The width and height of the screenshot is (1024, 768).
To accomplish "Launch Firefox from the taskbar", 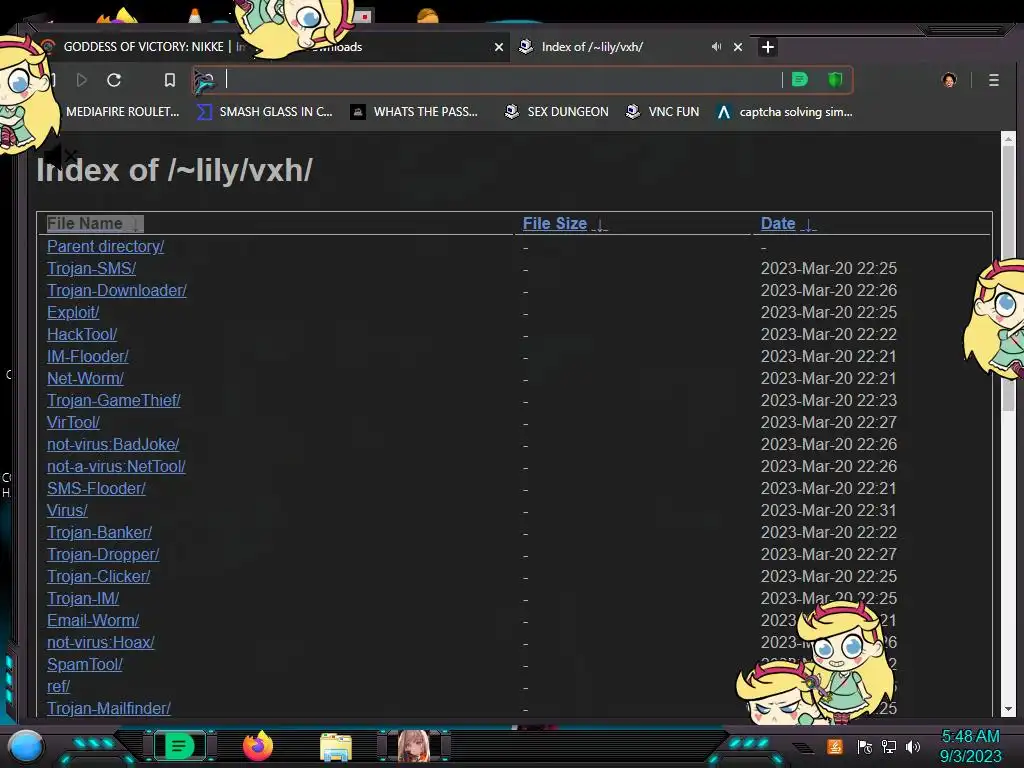I will tap(258, 746).
